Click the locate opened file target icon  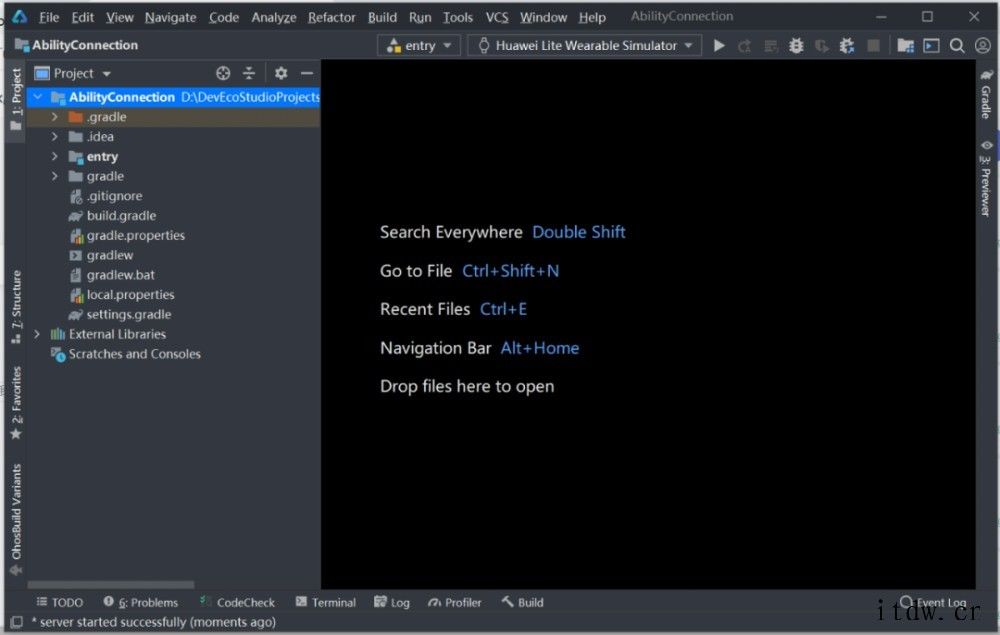(223, 73)
